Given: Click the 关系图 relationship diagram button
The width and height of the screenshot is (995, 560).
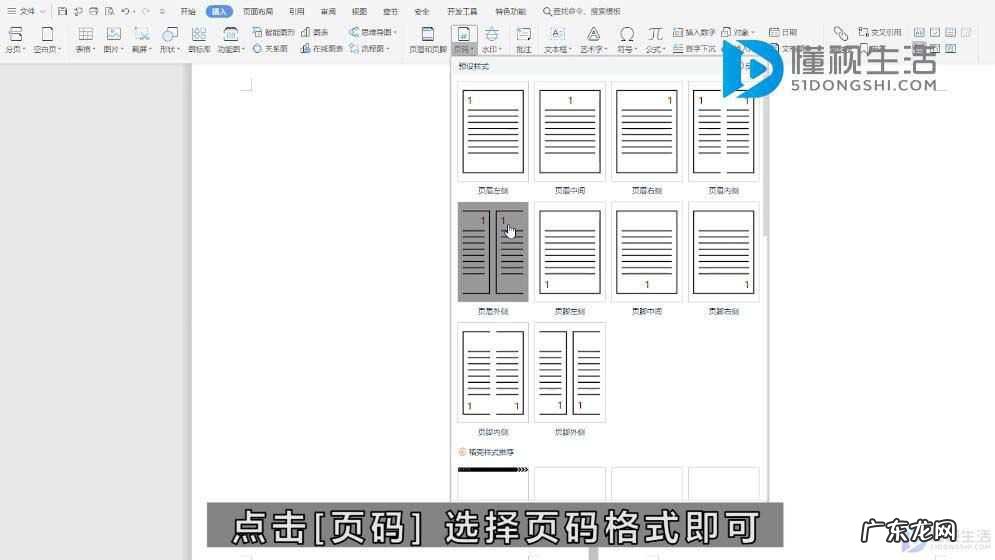Looking at the screenshot, I should 270,48.
